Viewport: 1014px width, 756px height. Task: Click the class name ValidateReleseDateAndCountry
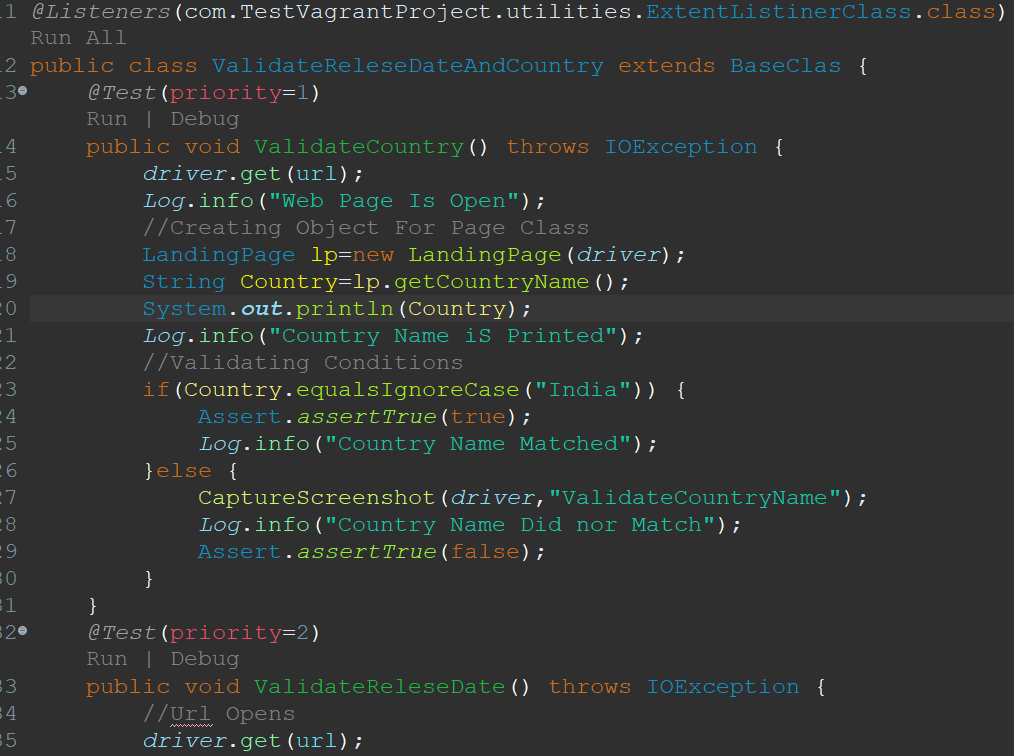pos(408,66)
